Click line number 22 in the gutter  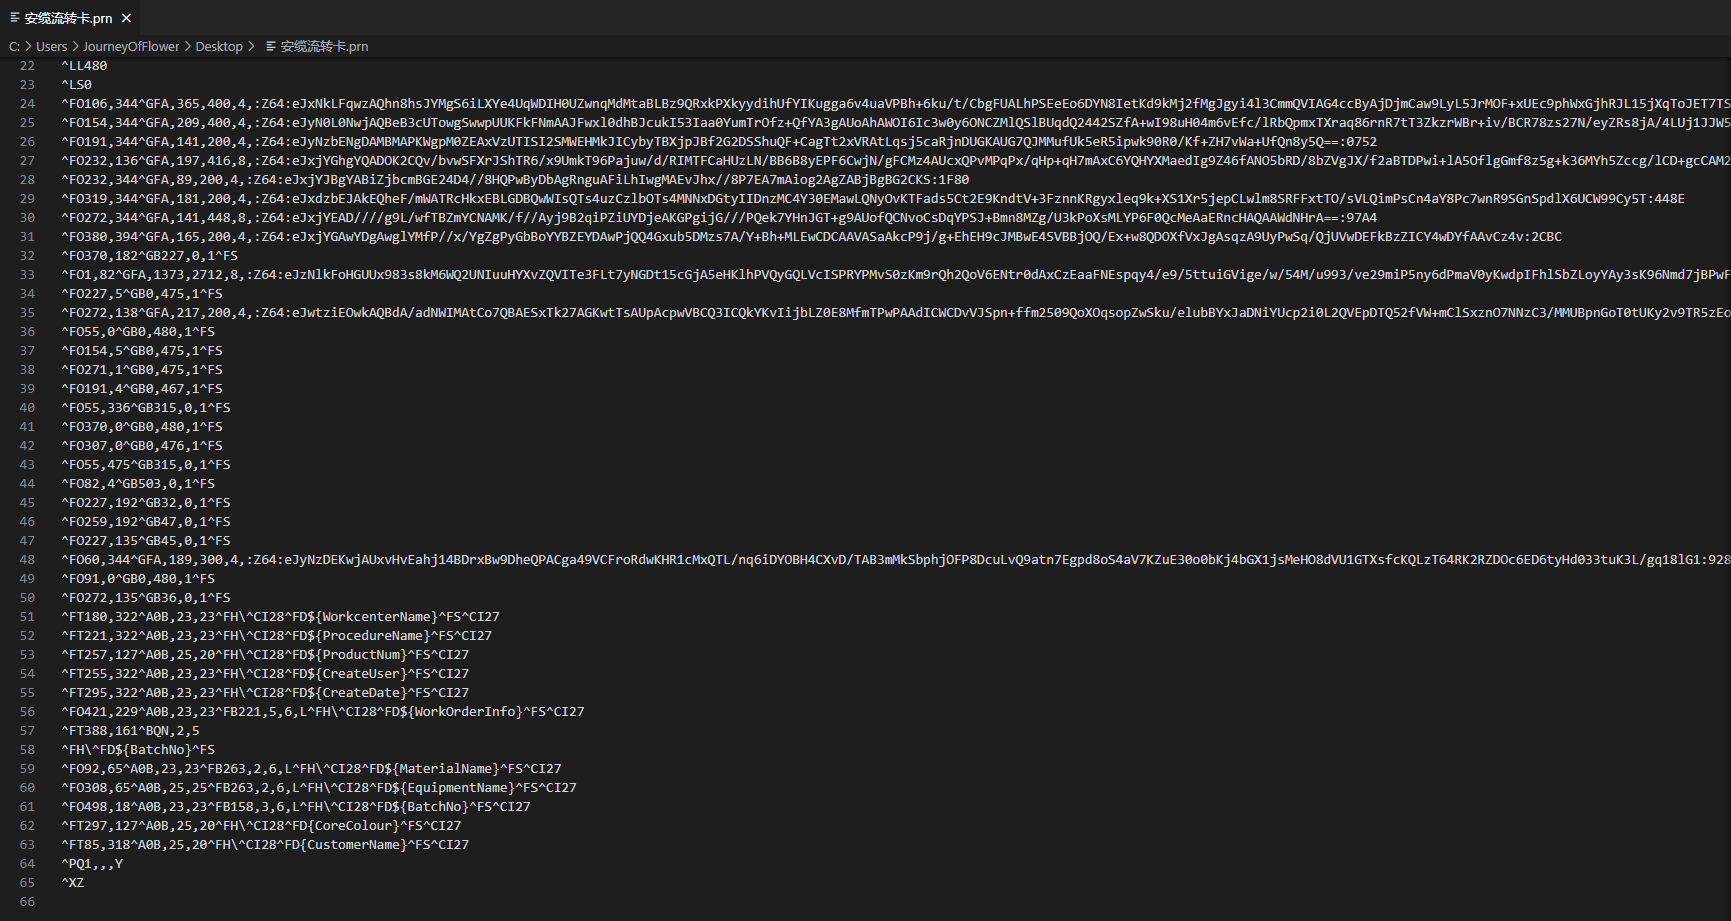click(x=27, y=66)
